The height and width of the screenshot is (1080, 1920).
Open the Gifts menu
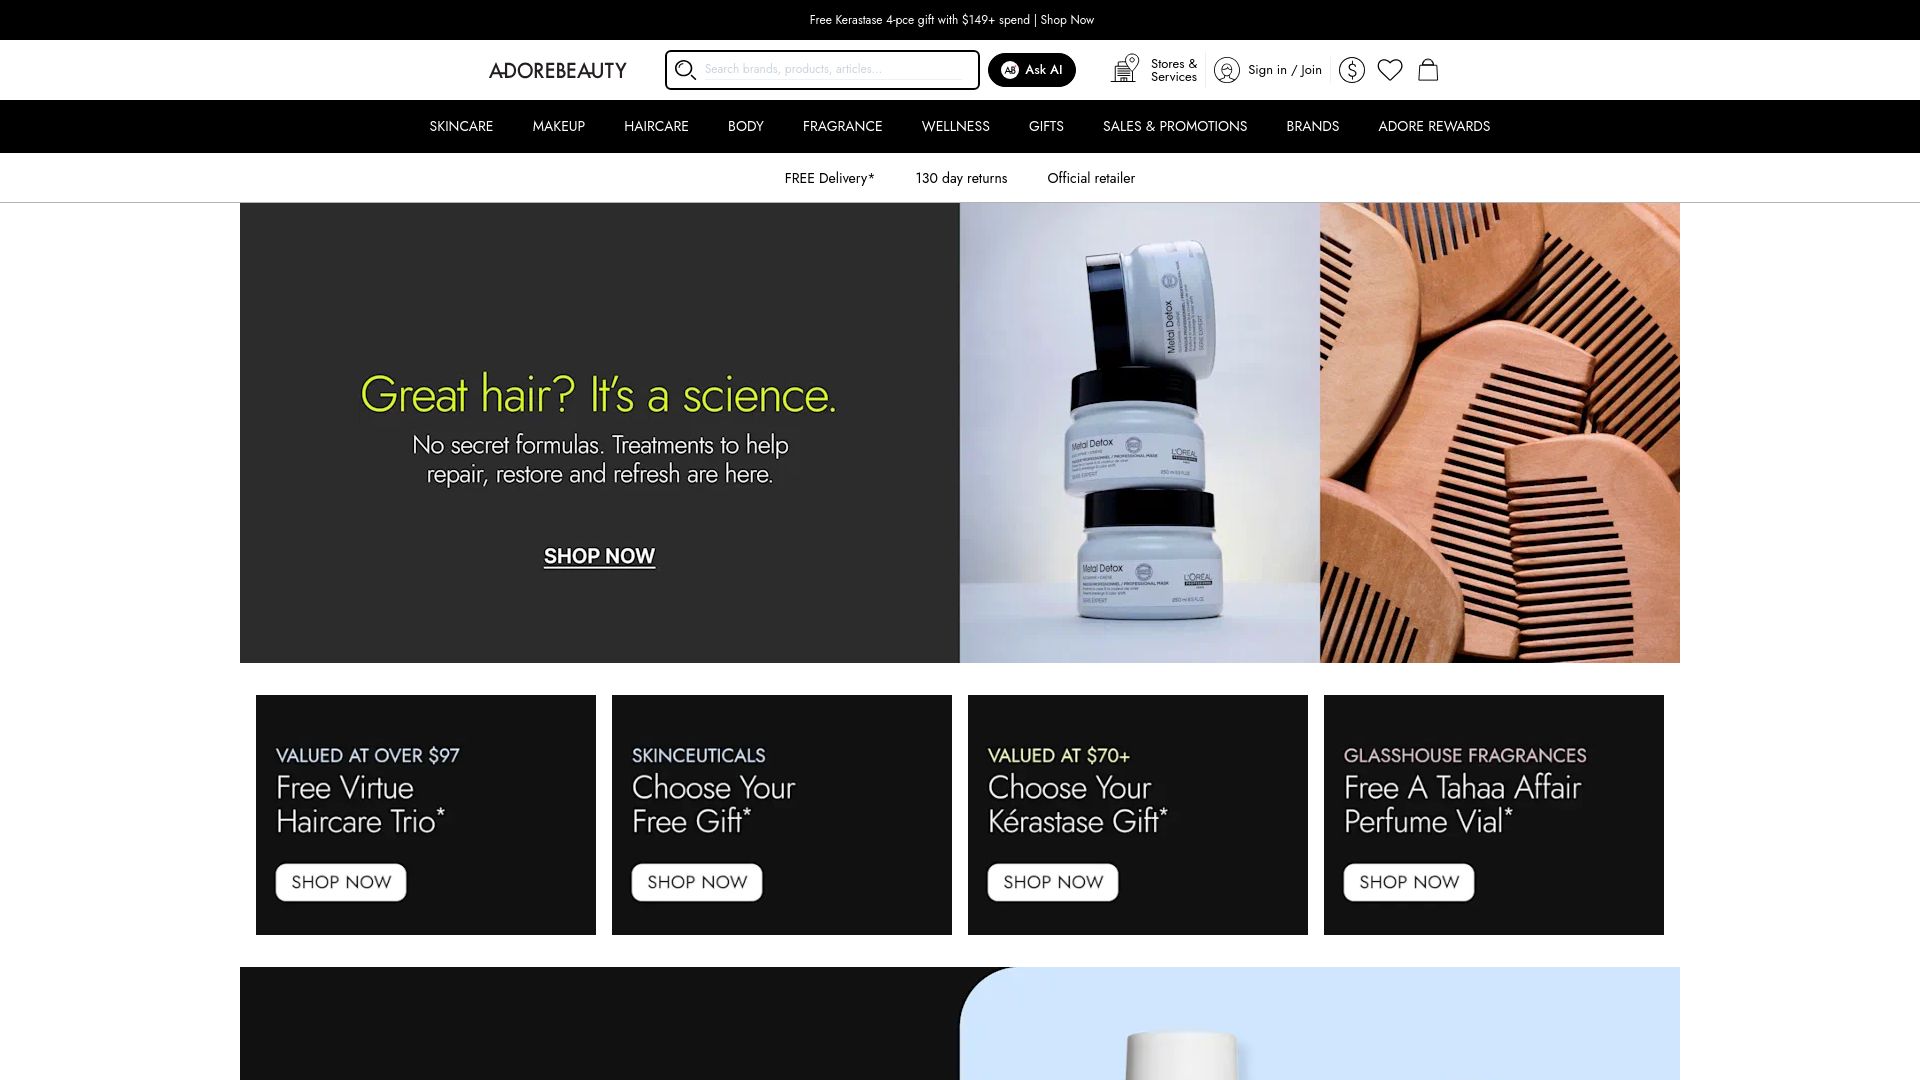coord(1046,126)
